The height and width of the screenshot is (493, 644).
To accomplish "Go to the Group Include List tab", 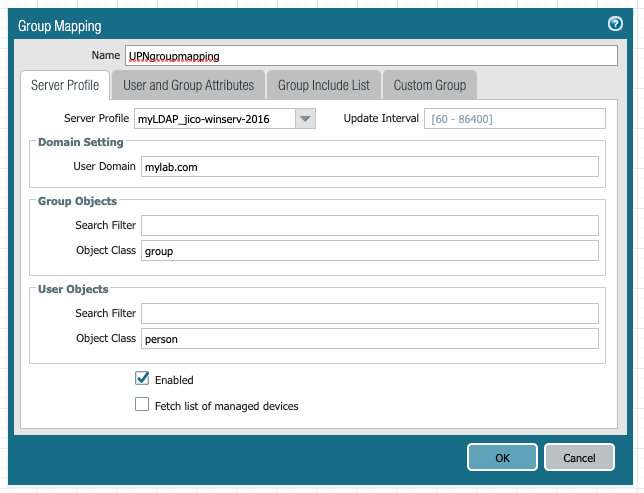I will tap(323, 86).
